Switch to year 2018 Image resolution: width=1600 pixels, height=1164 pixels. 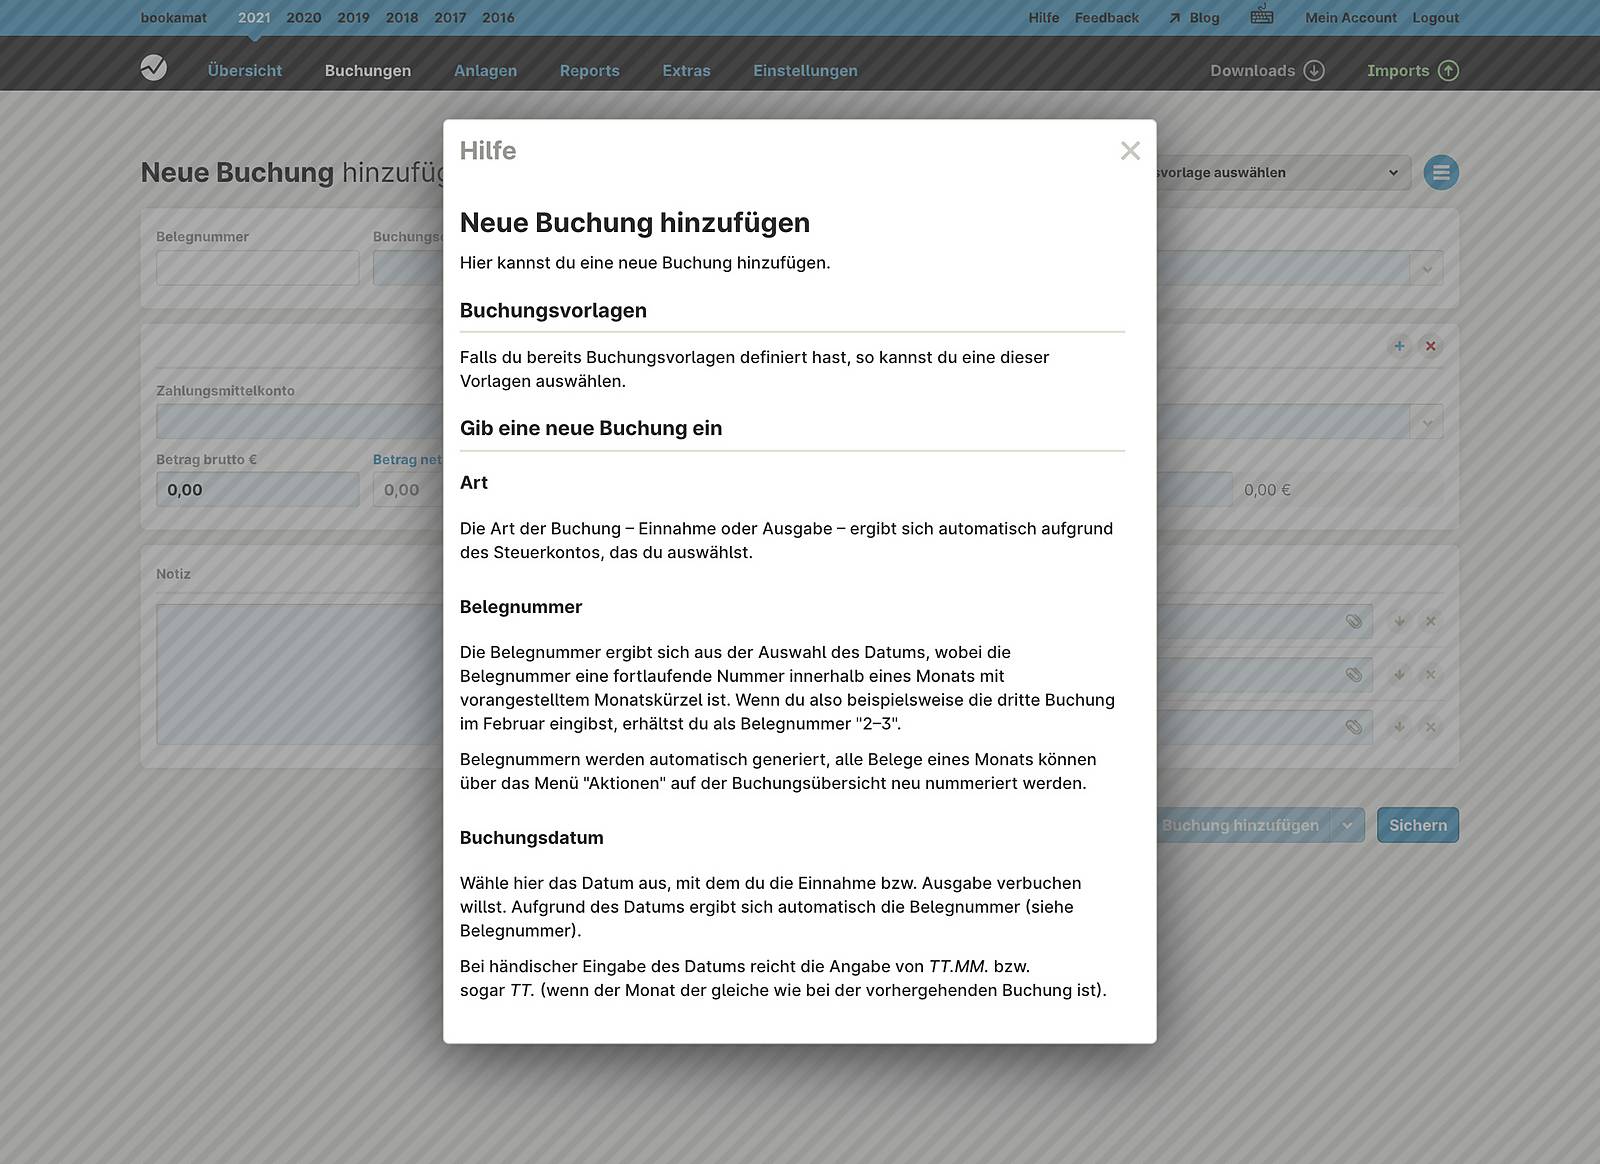(402, 18)
